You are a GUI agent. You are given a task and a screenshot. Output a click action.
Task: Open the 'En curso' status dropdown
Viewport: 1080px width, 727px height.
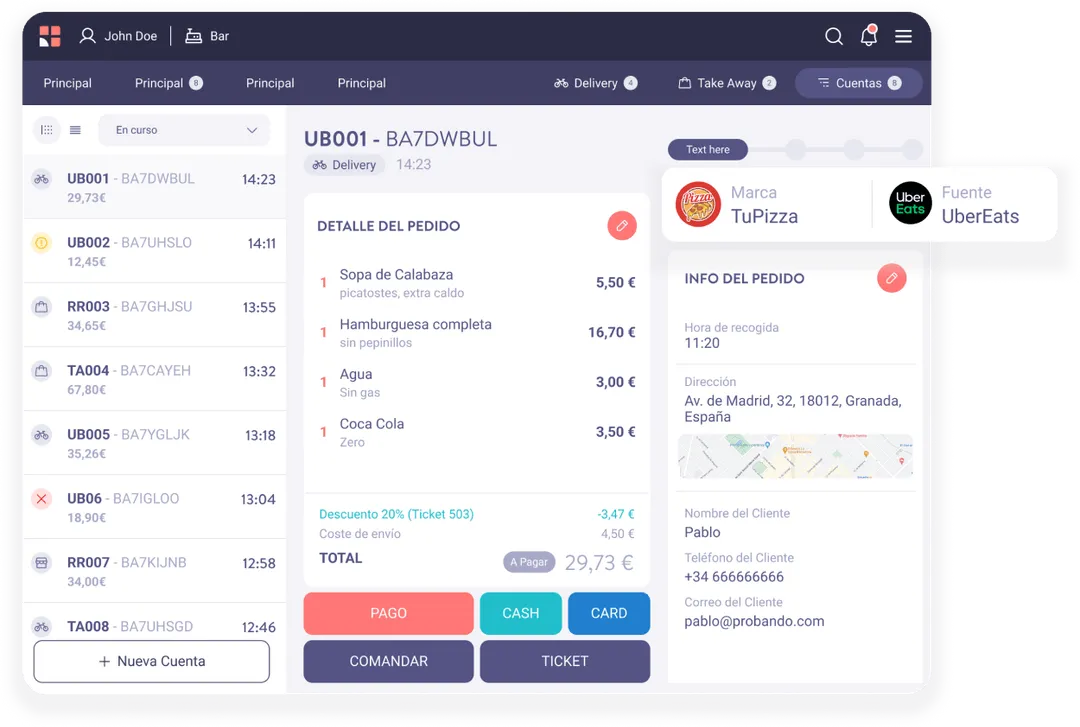tap(184, 130)
